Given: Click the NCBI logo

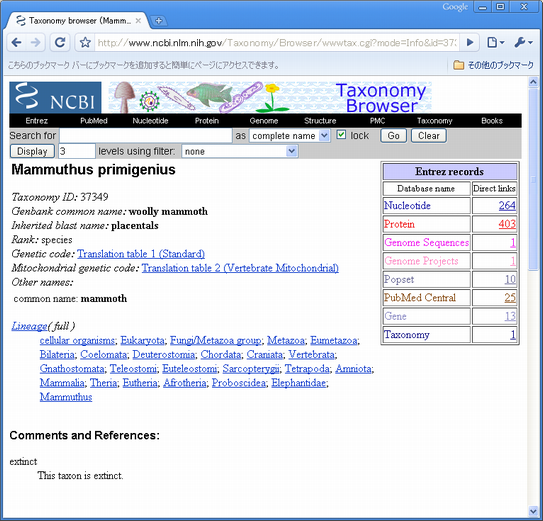Looking at the screenshot, I should 55,97.
